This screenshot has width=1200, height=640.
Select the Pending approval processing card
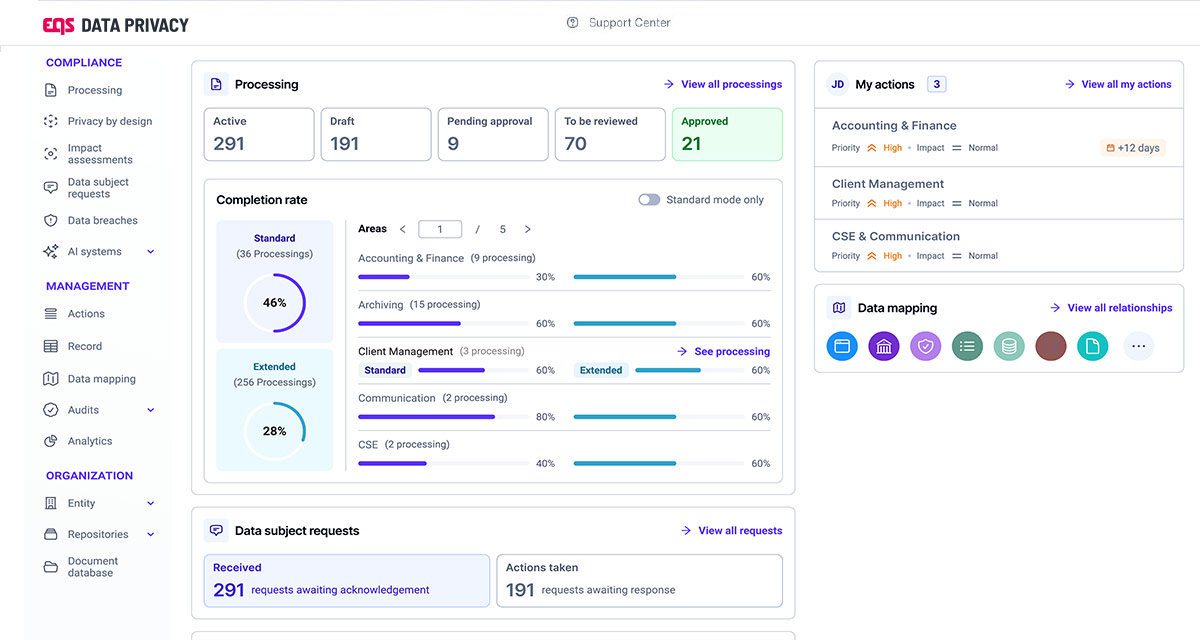click(493, 134)
